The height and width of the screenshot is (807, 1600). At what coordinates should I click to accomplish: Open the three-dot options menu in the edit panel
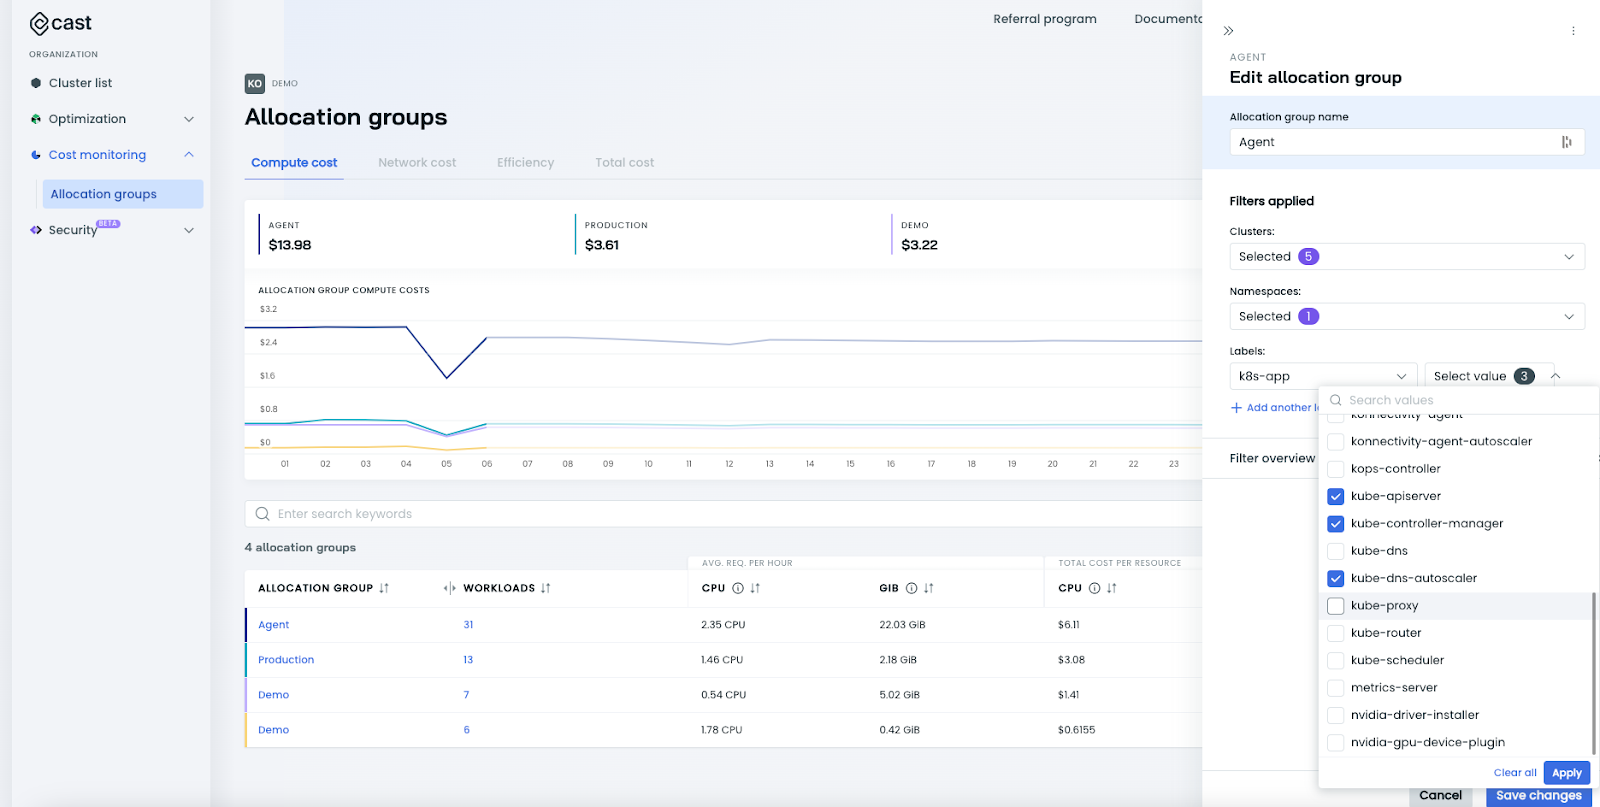point(1573,31)
